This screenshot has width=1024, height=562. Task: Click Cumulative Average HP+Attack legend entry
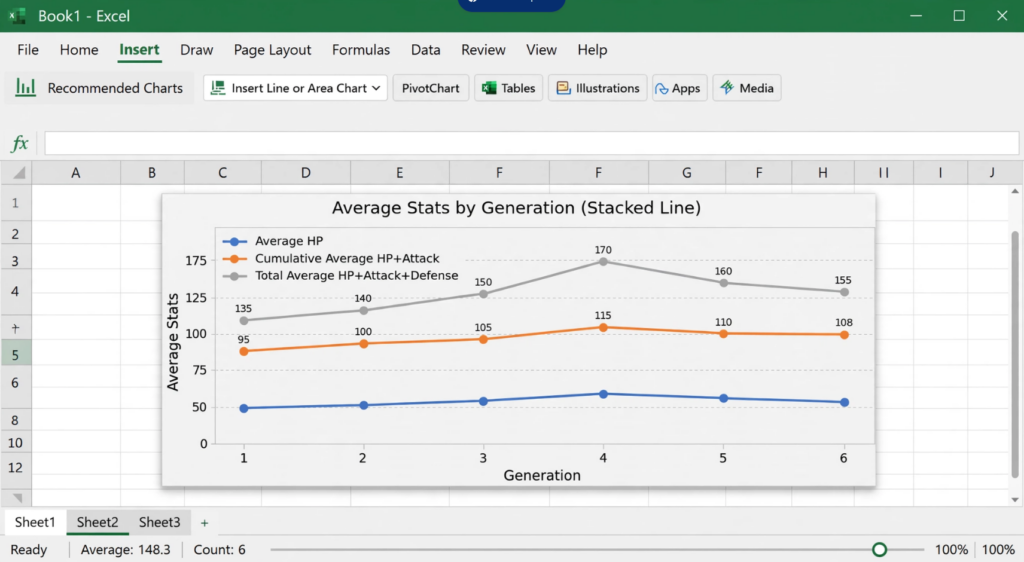330,258
